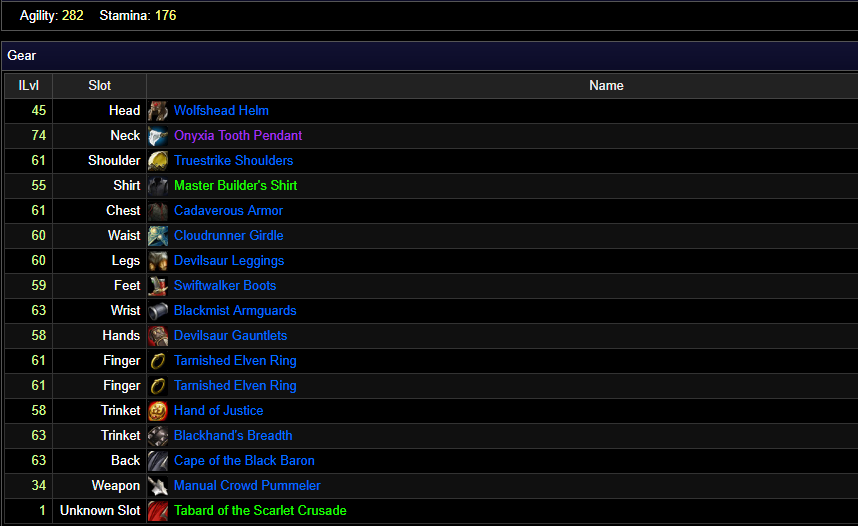Viewport: 858px width, 526px height.
Task: Open the Cloudrunner Girdle link
Action: click(x=229, y=236)
